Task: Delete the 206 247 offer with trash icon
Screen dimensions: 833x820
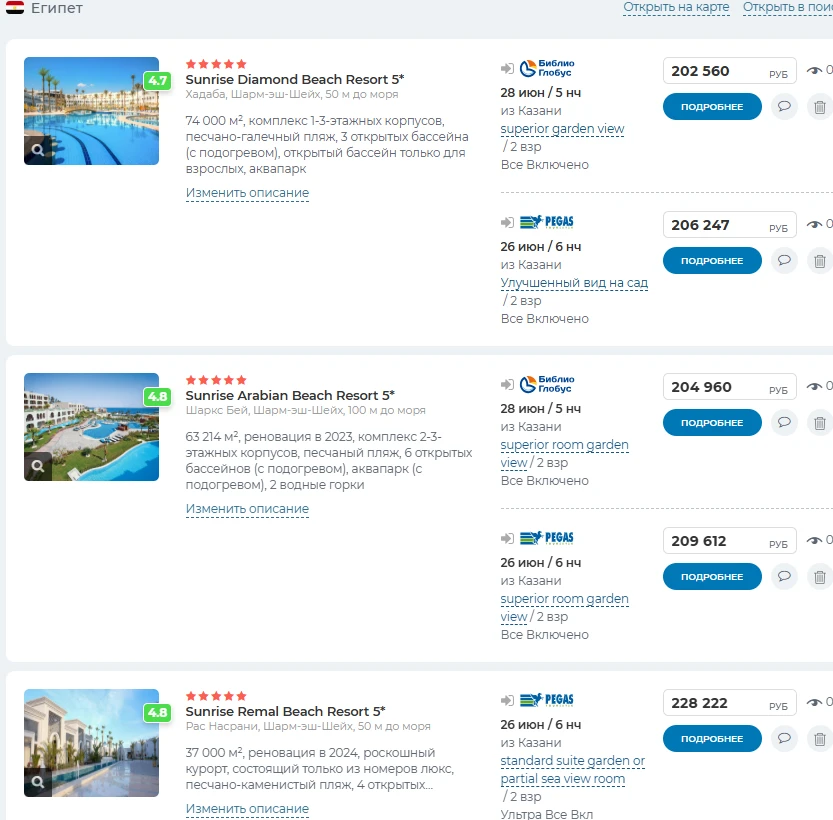Action: click(x=820, y=261)
